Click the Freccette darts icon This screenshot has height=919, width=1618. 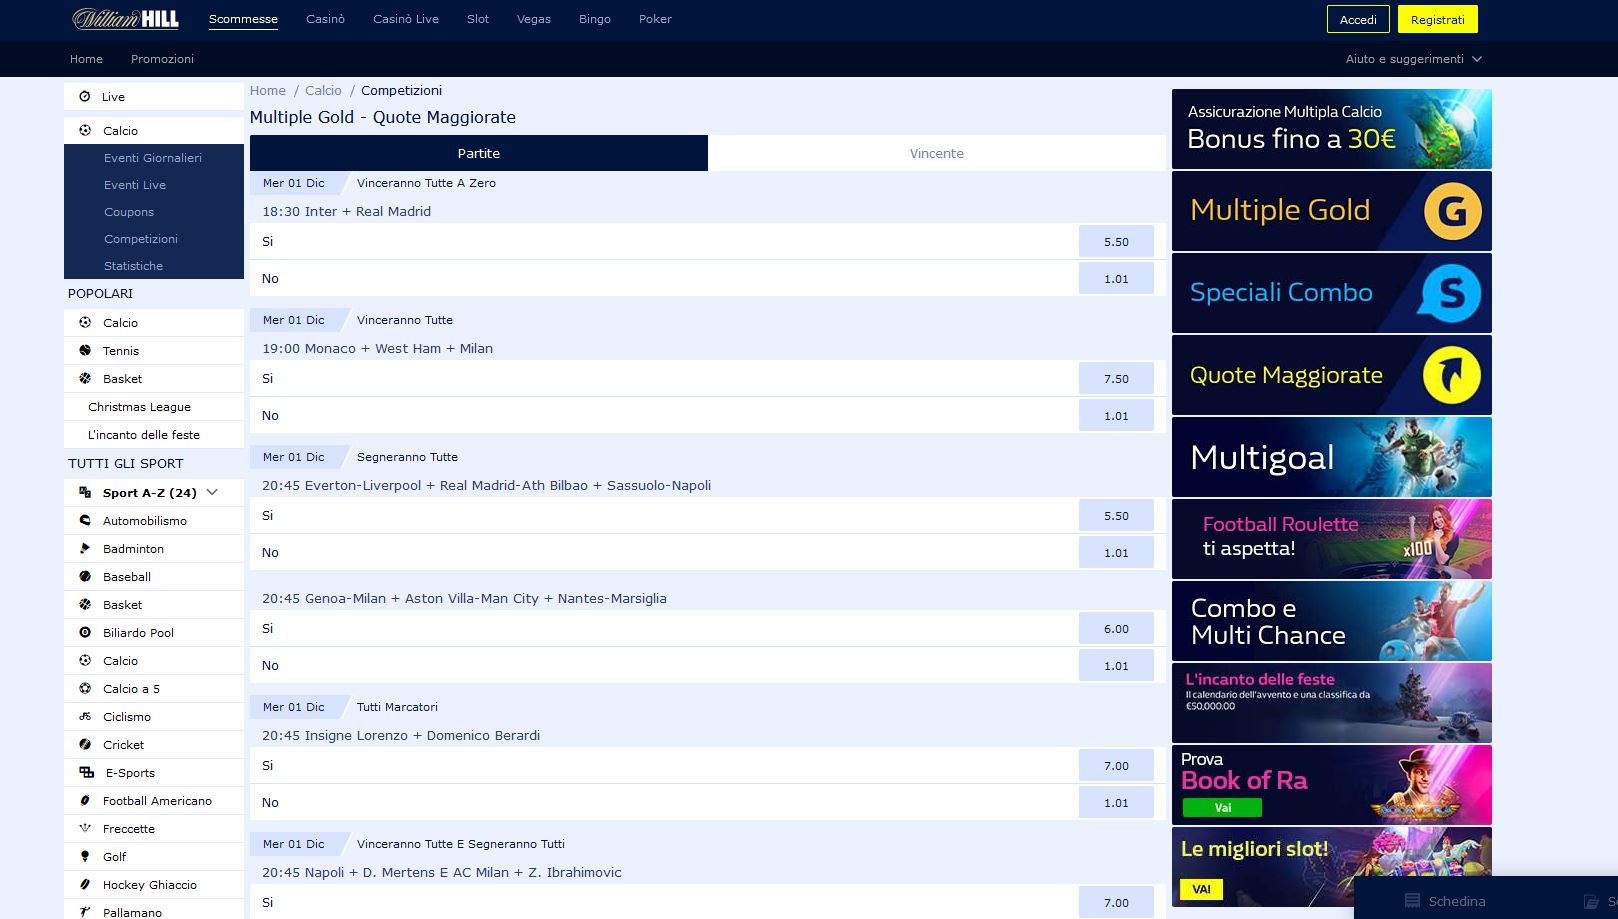[x=85, y=829]
